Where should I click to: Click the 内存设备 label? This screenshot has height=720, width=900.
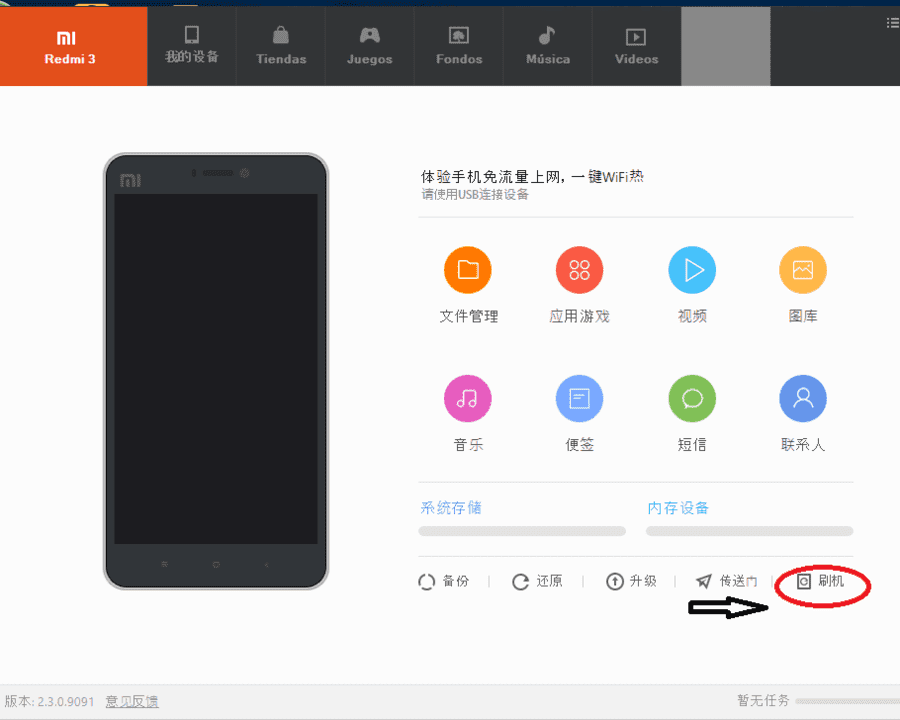678,508
